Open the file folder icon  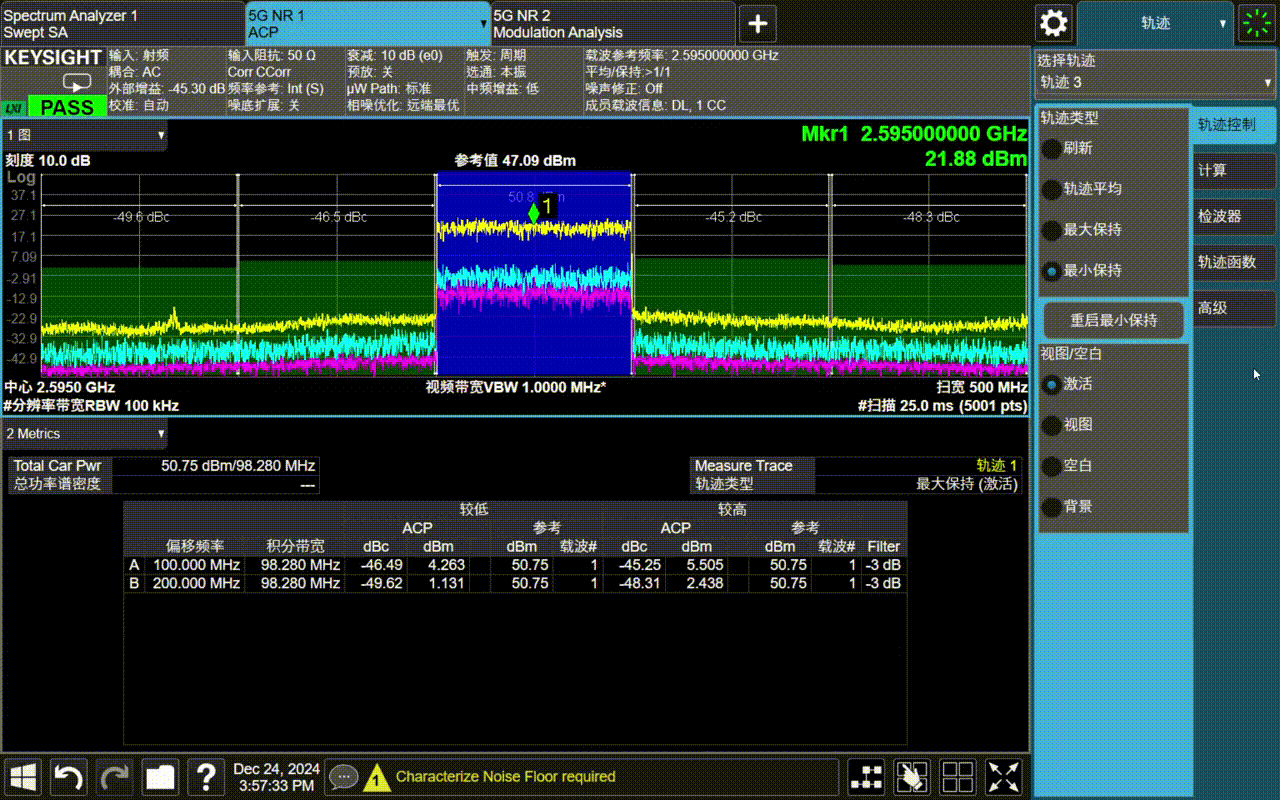[x=160, y=777]
